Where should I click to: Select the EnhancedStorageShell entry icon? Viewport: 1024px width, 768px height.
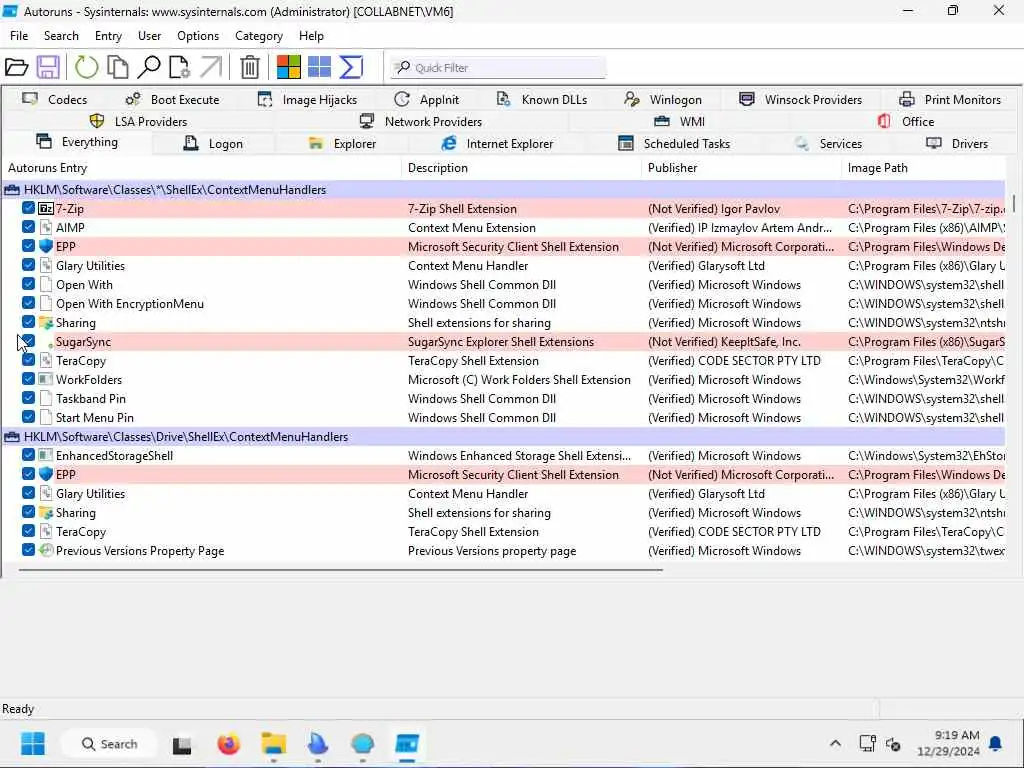[46, 456]
